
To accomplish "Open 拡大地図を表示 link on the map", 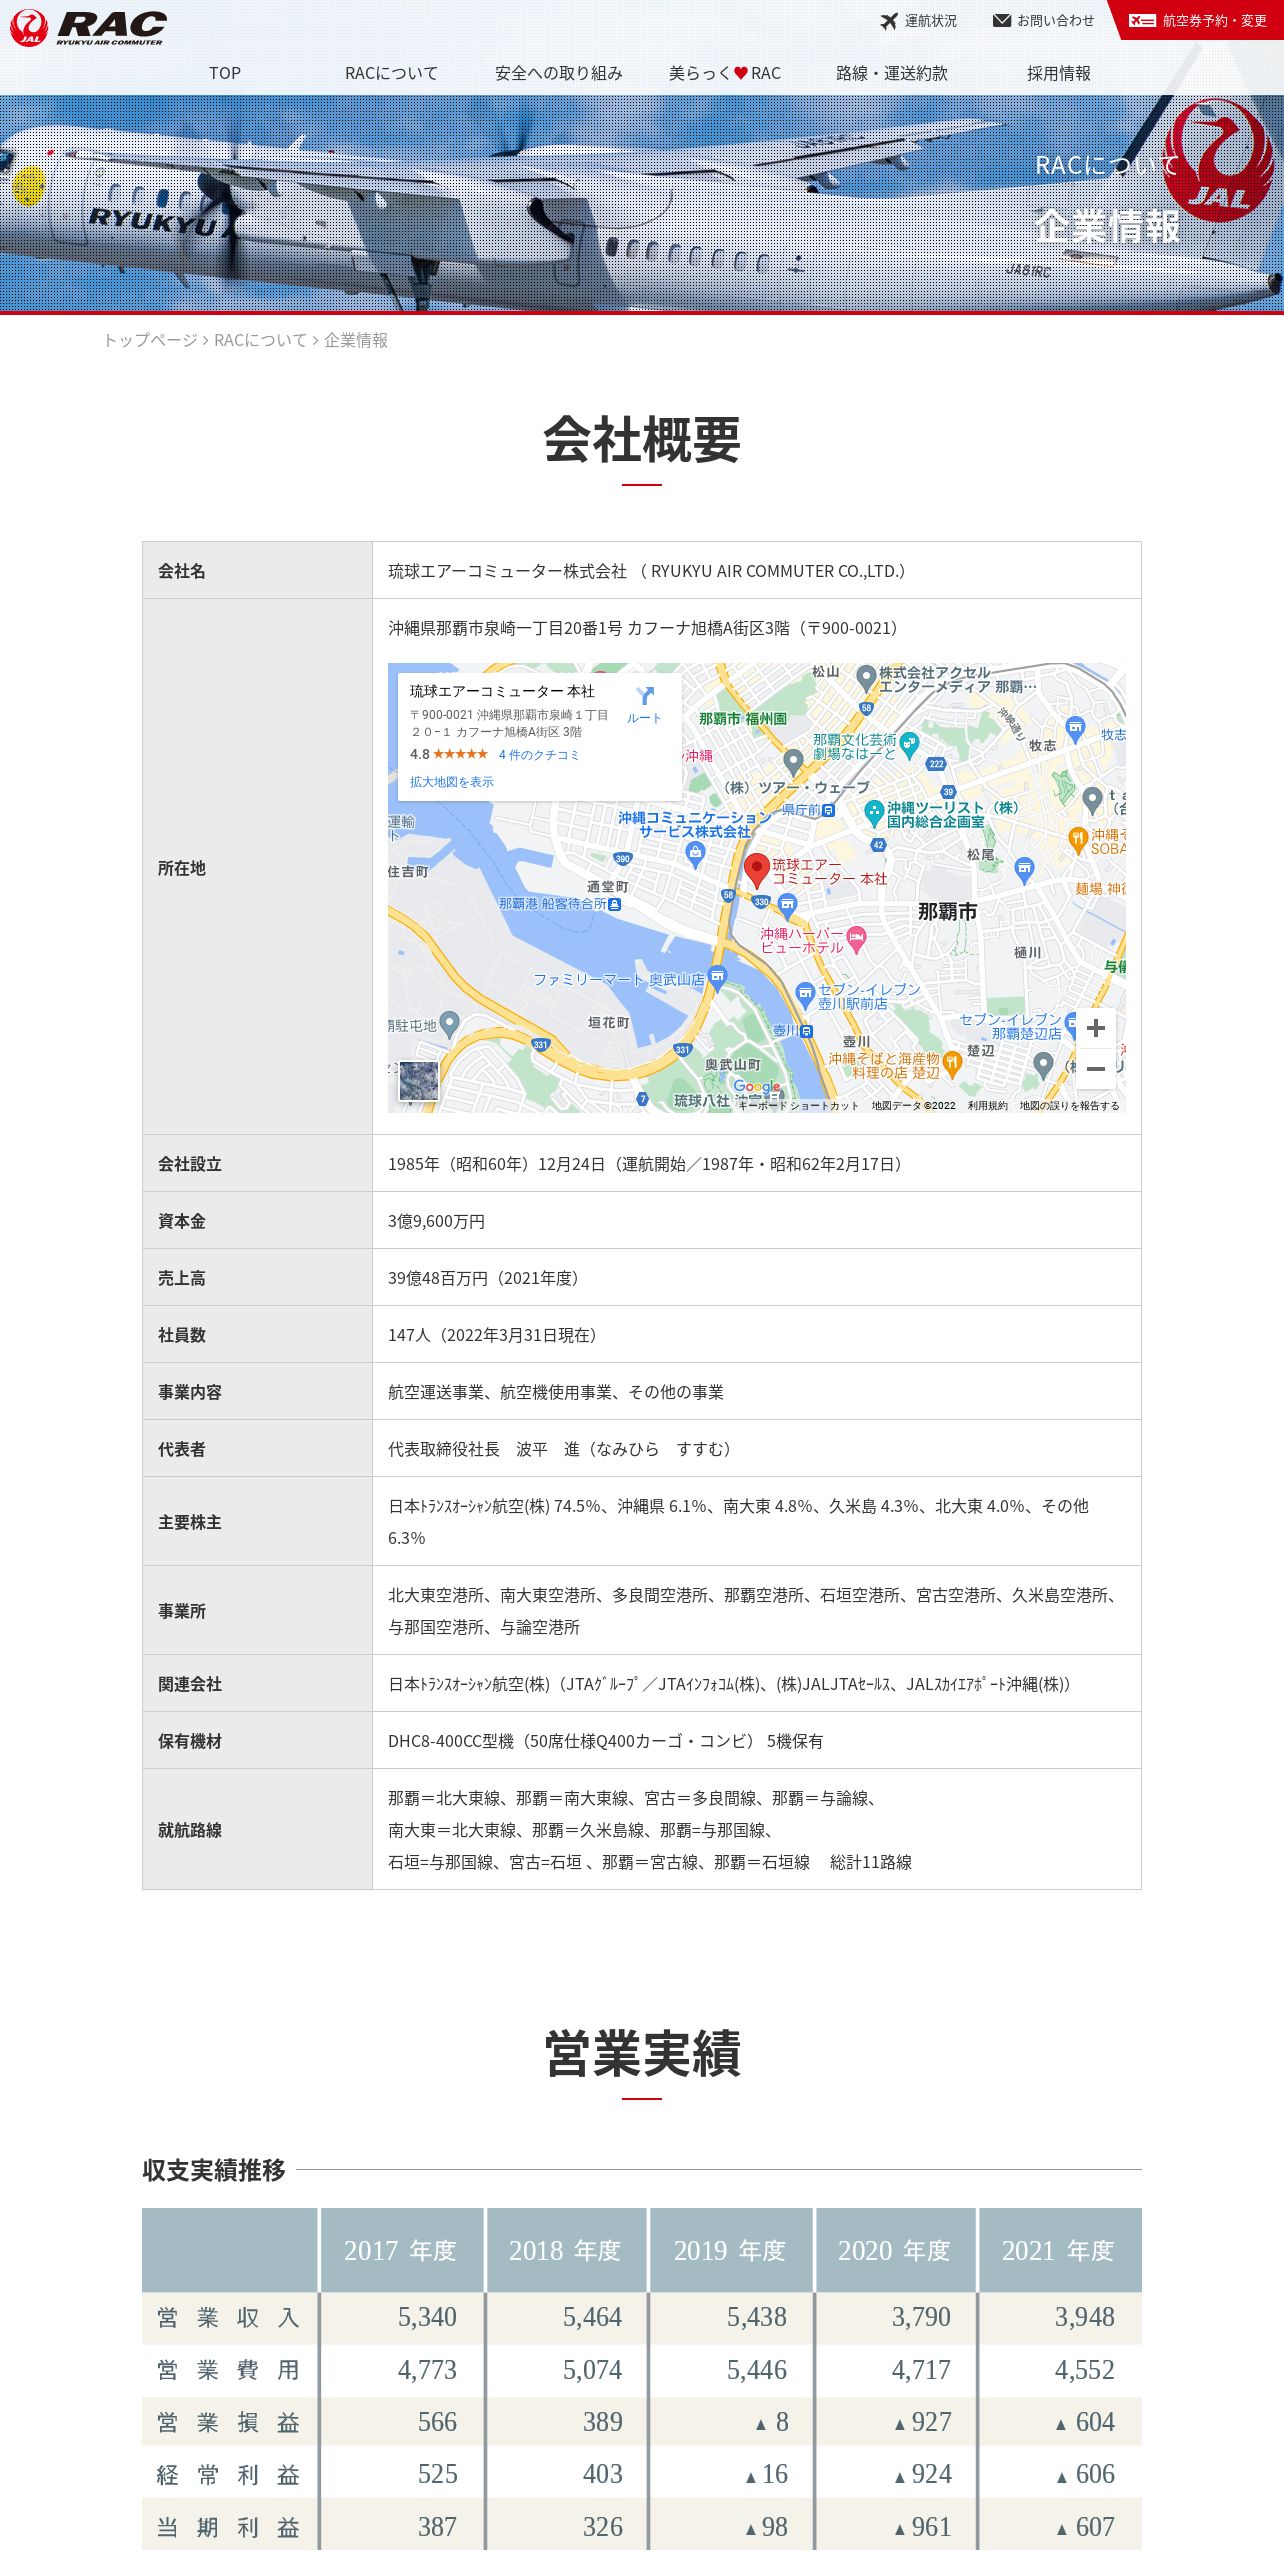I will (x=451, y=782).
